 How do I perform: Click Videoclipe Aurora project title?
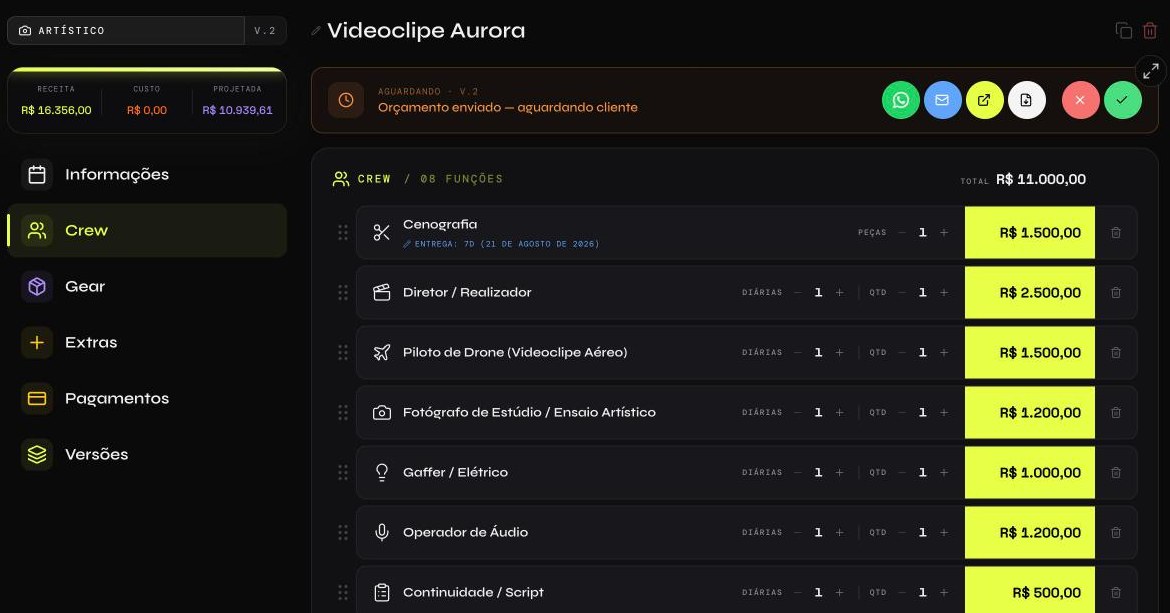pos(426,31)
